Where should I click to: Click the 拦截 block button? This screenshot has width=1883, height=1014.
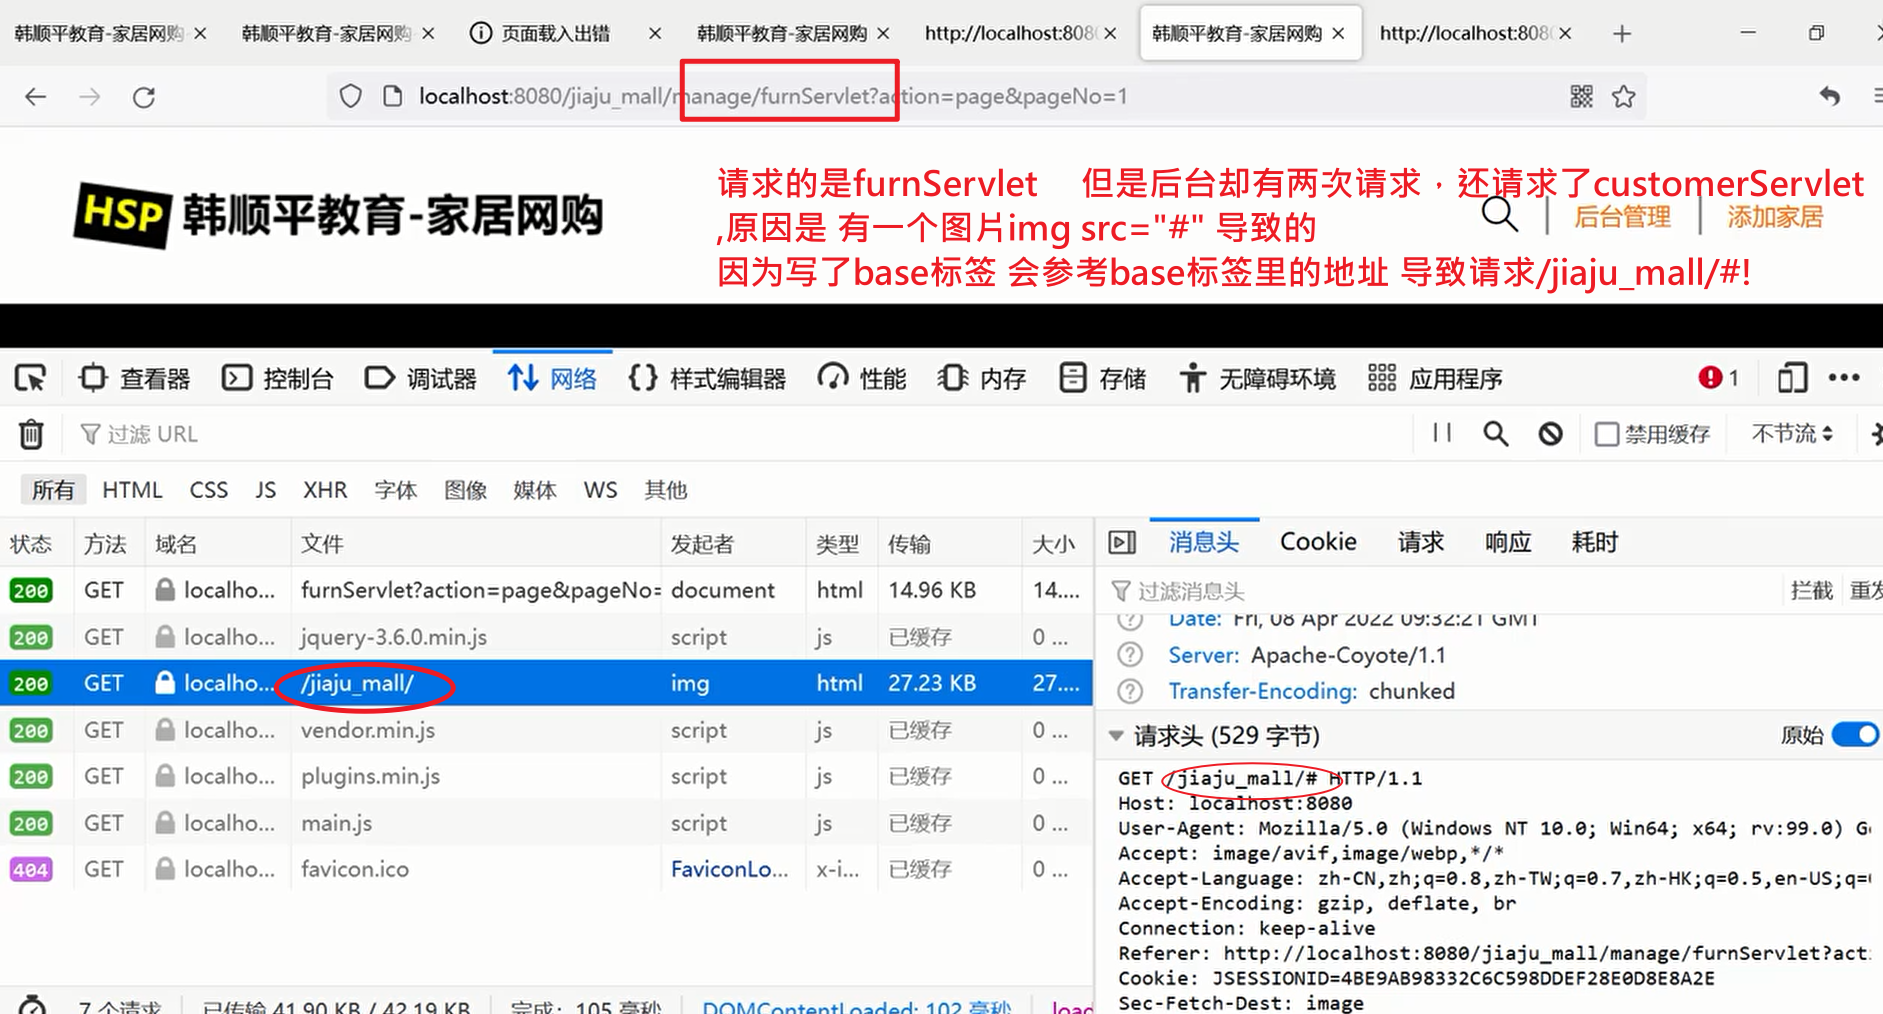1811,590
